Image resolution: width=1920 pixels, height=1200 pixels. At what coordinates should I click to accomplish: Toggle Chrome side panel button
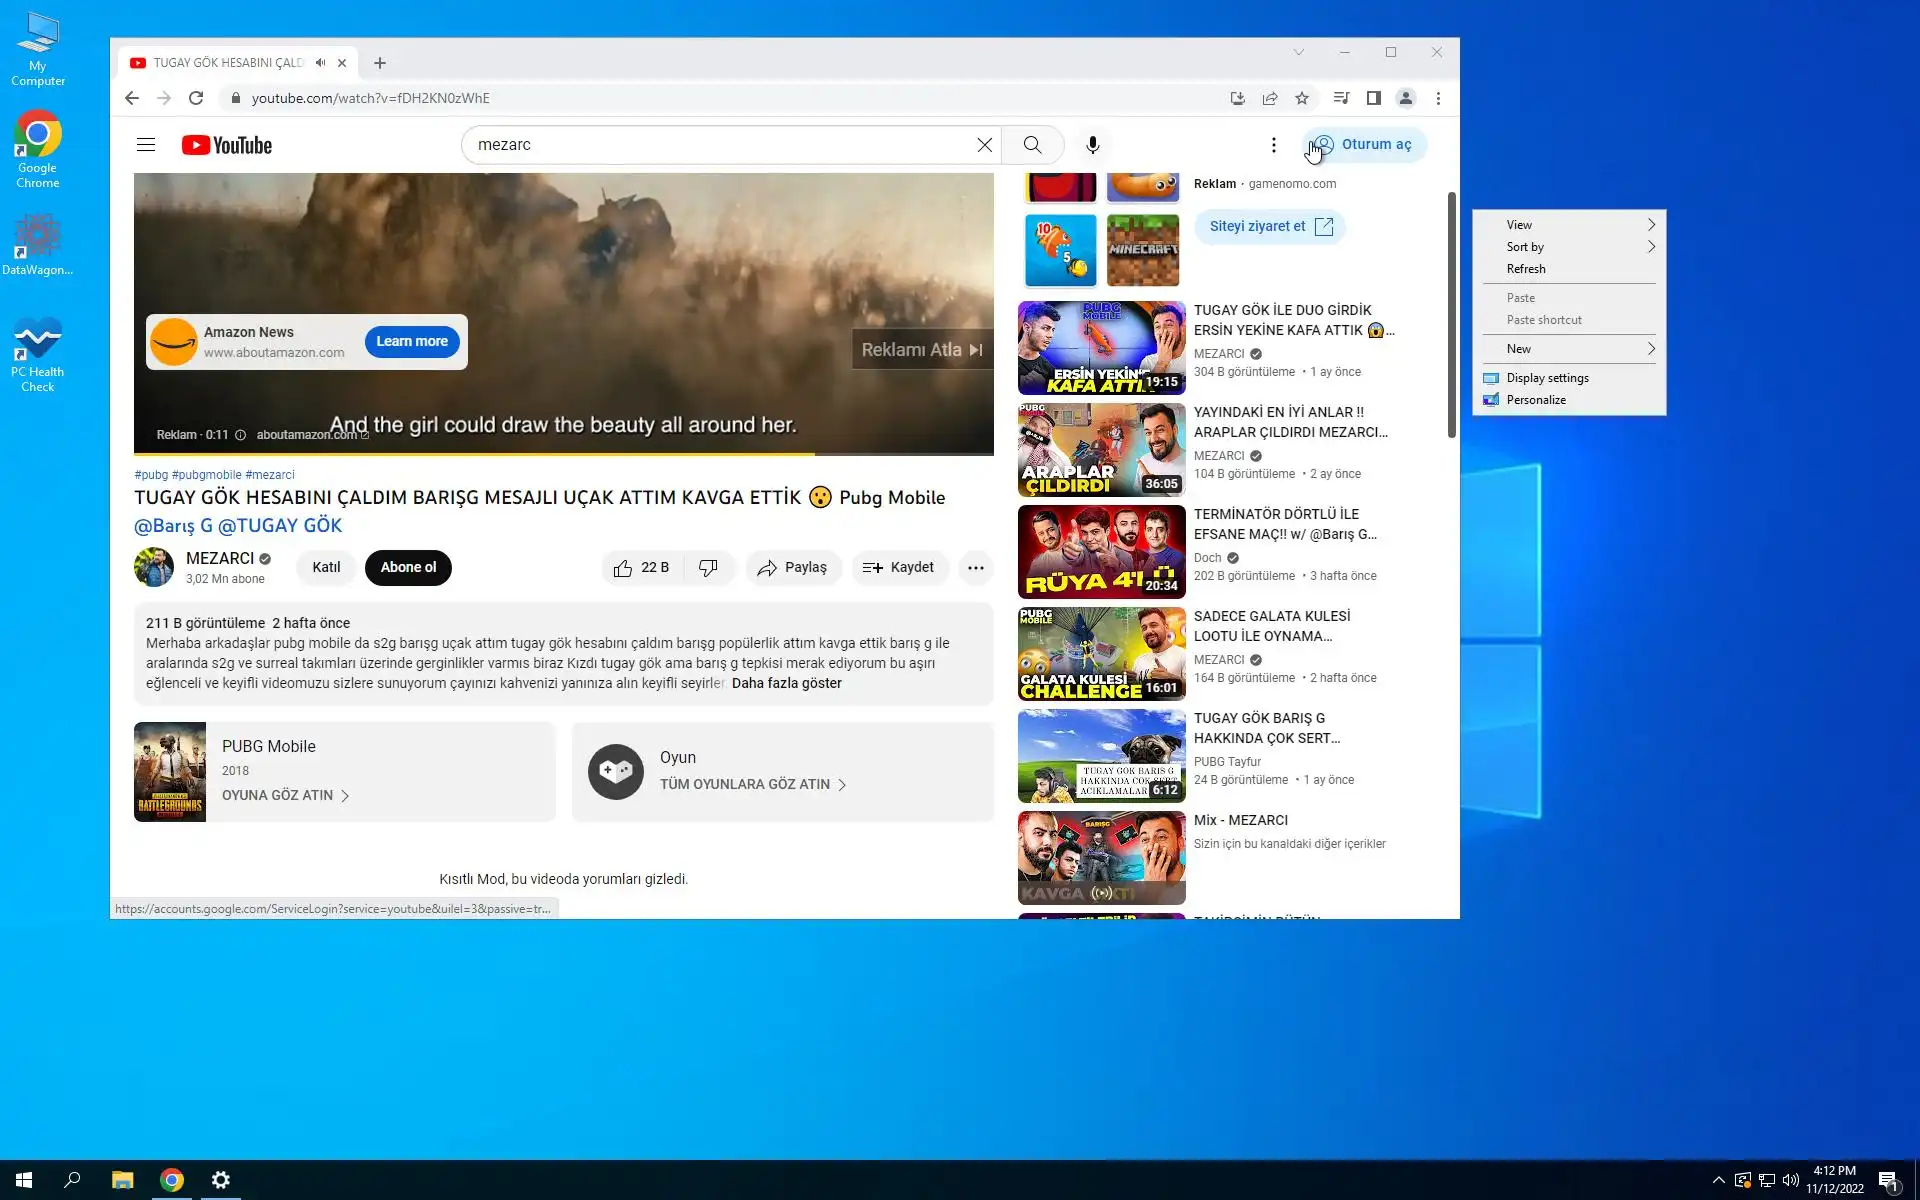click(1373, 98)
